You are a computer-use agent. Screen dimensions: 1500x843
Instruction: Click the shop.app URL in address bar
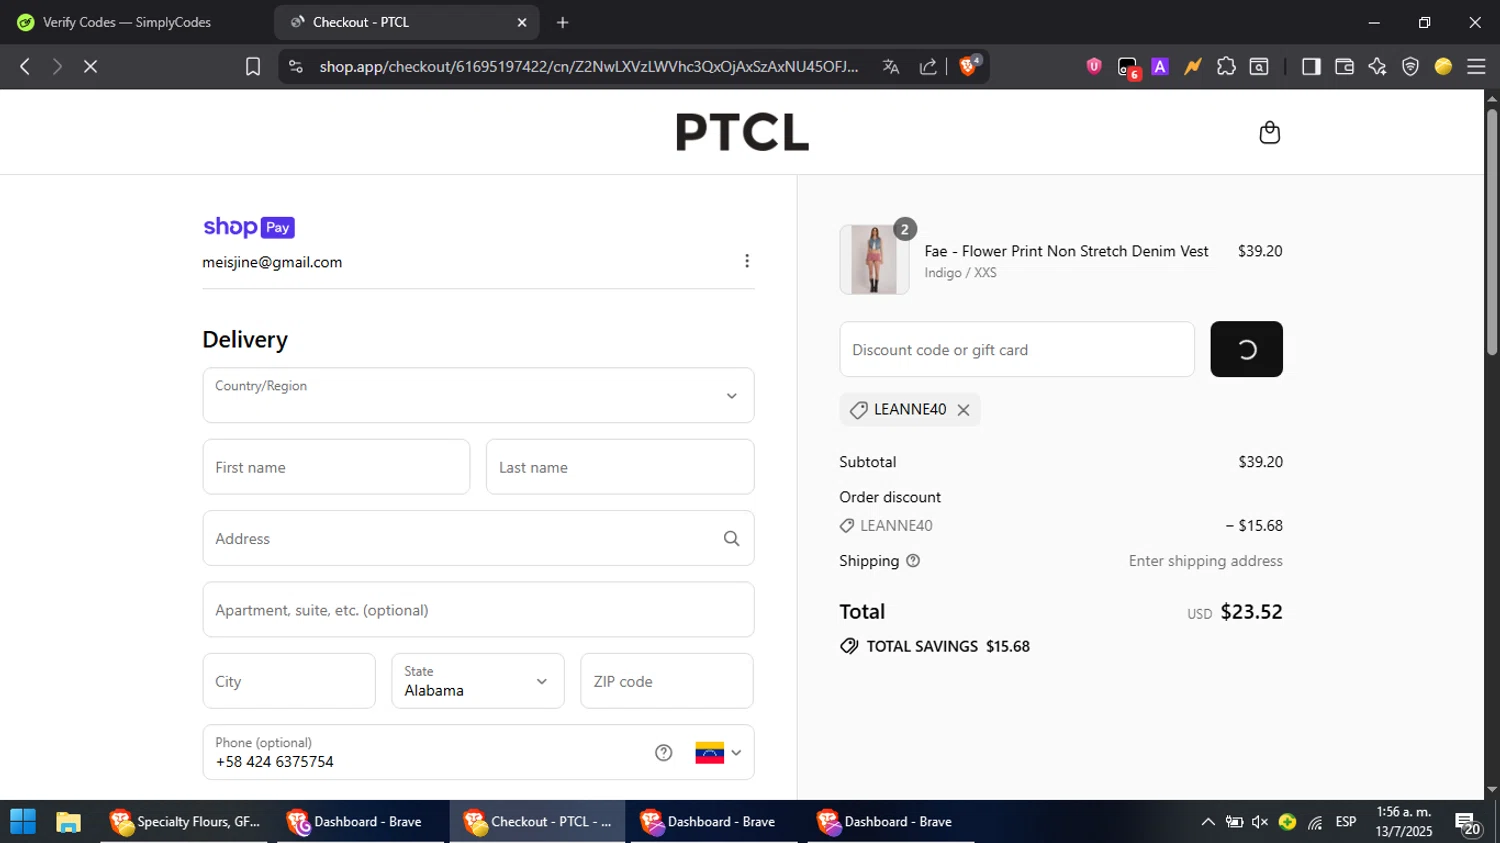588,66
